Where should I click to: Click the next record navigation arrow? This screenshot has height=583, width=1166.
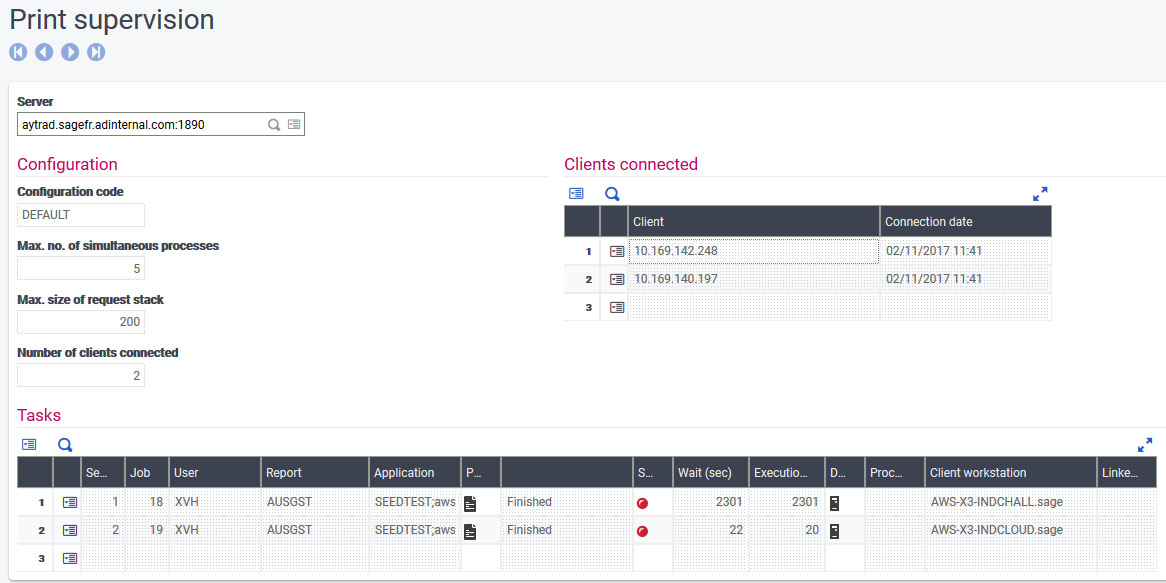[70, 52]
